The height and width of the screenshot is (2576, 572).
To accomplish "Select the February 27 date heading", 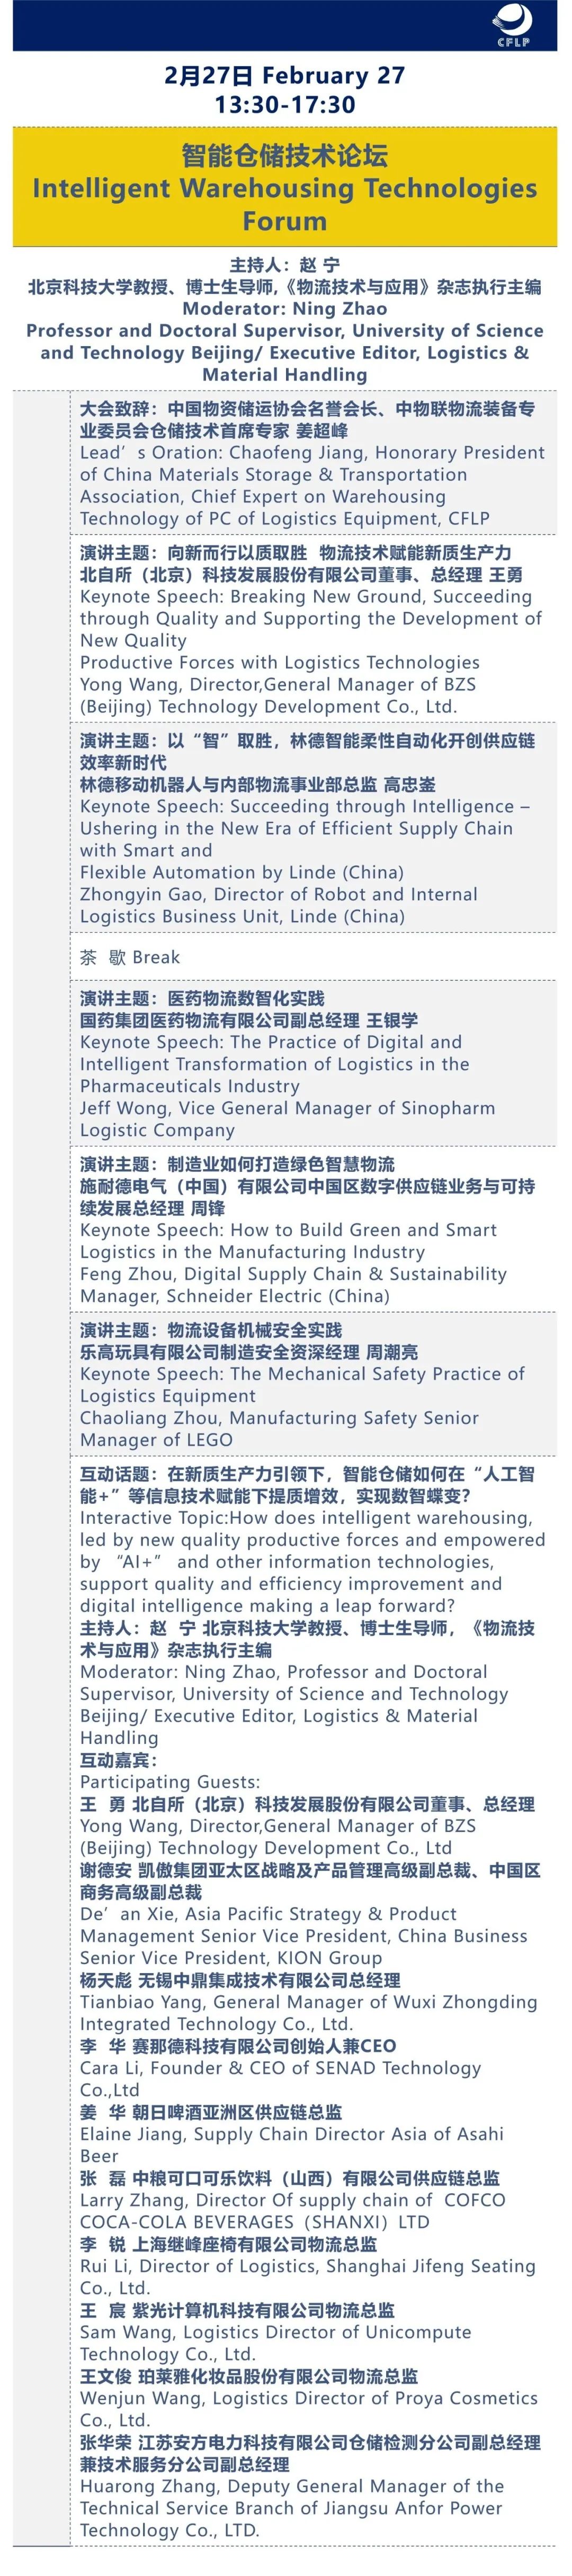I will coord(285,75).
